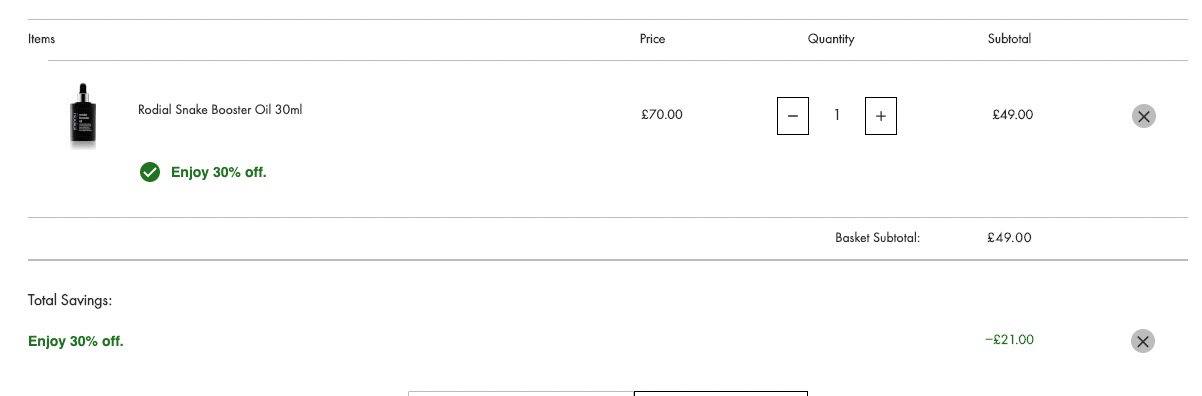Viewport: 1202px width, 396px height.
Task: Click the −£21.00 savings amount
Action: (x=1009, y=340)
